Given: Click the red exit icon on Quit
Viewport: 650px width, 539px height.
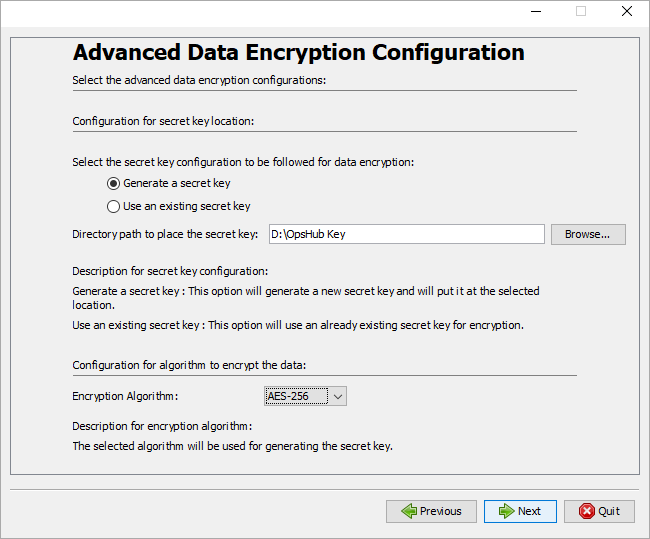Looking at the screenshot, I should [x=586, y=511].
